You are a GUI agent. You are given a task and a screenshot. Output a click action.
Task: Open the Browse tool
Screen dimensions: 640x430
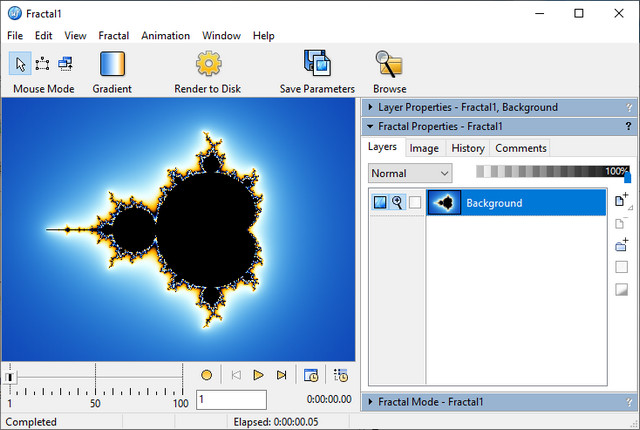pyautogui.click(x=389, y=64)
